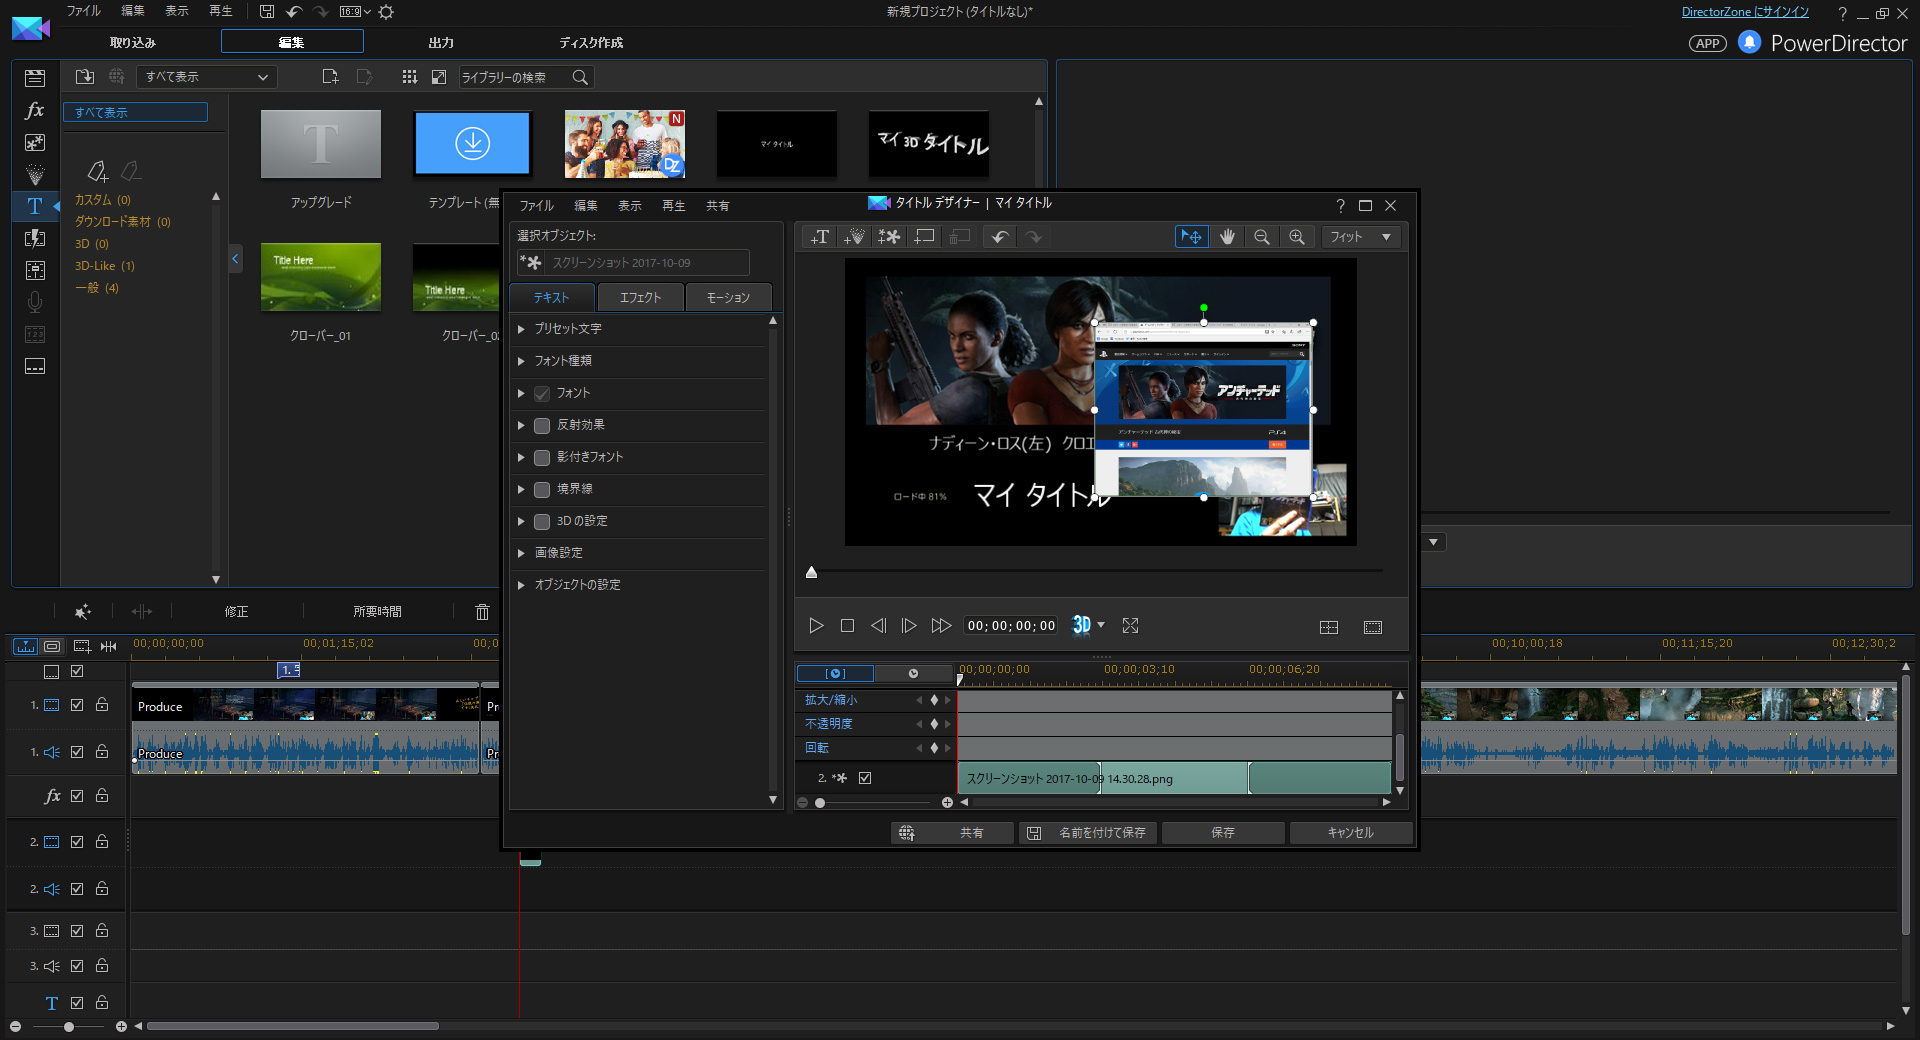The height and width of the screenshot is (1040, 1920).
Task: Select the hand pan tool
Action: pyautogui.click(x=1227, y=237)
